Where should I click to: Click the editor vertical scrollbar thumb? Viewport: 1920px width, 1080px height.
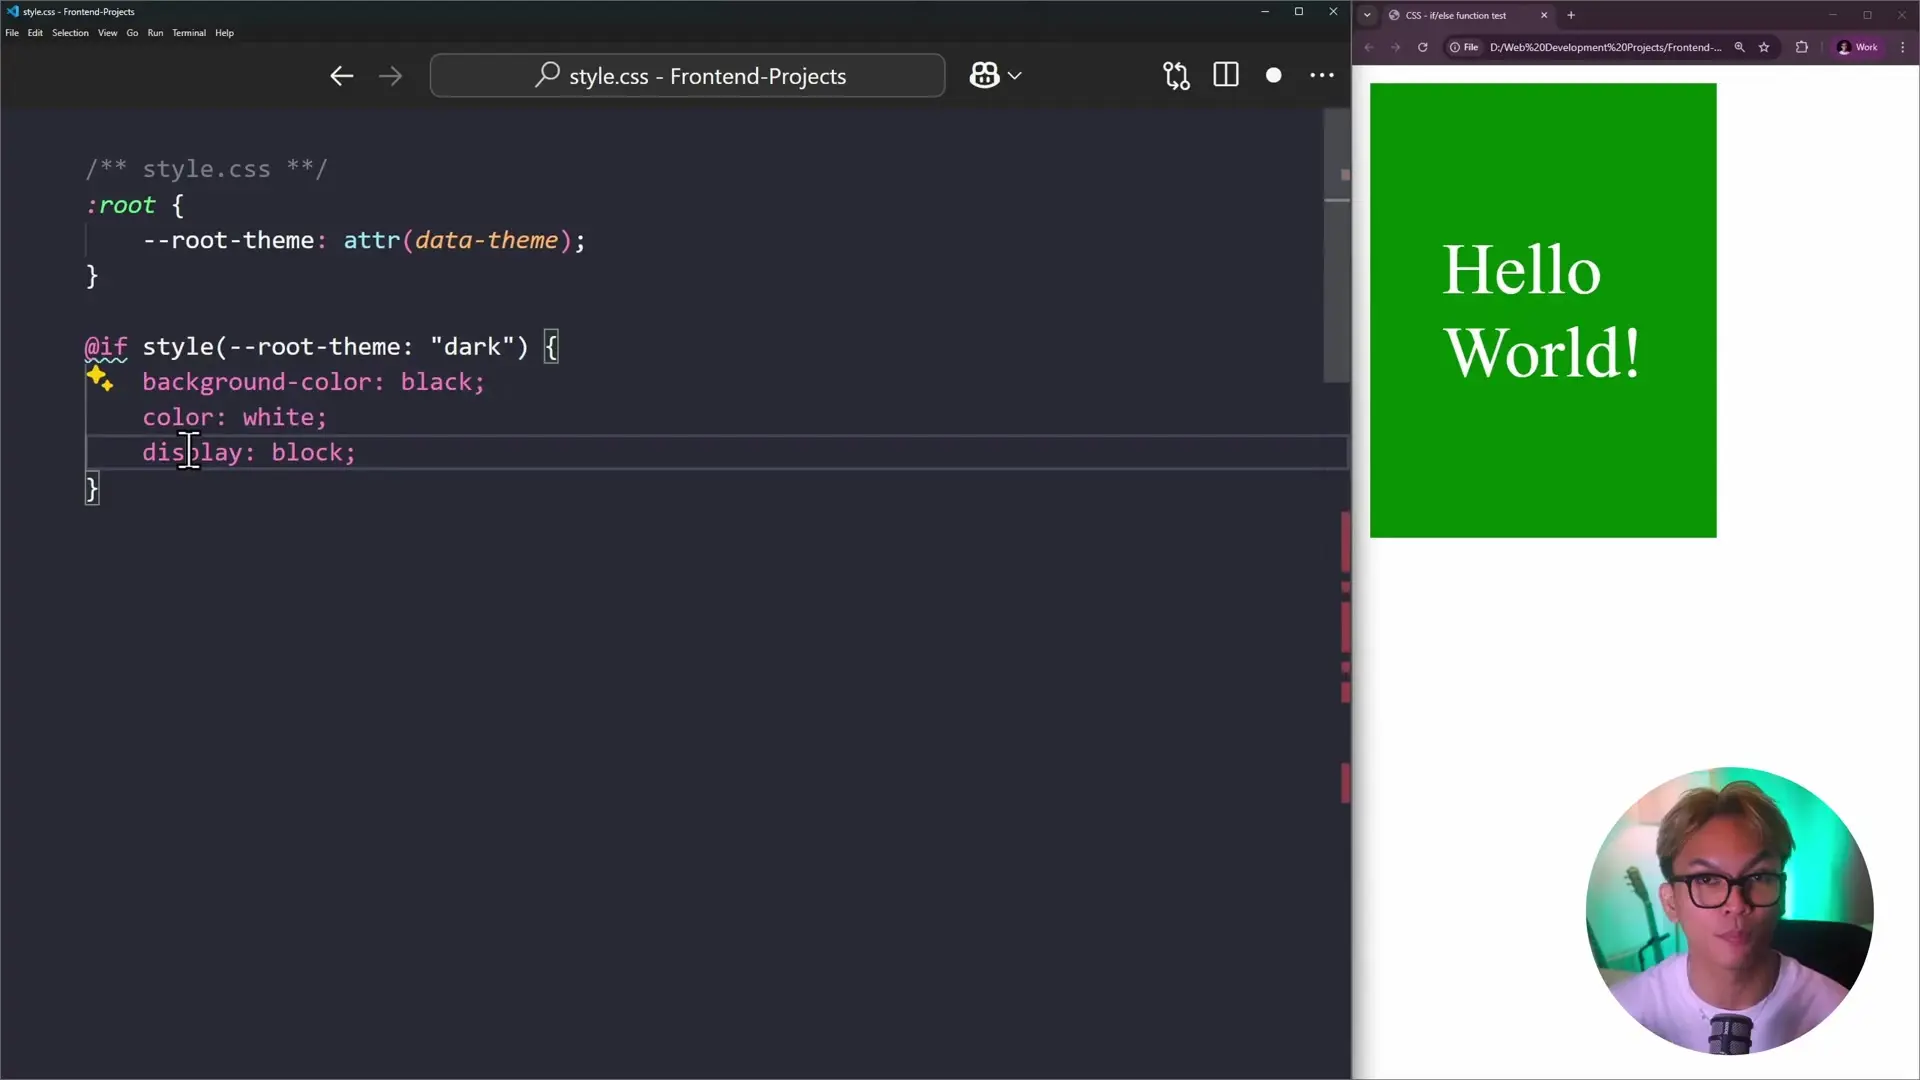coord(1337,245)
